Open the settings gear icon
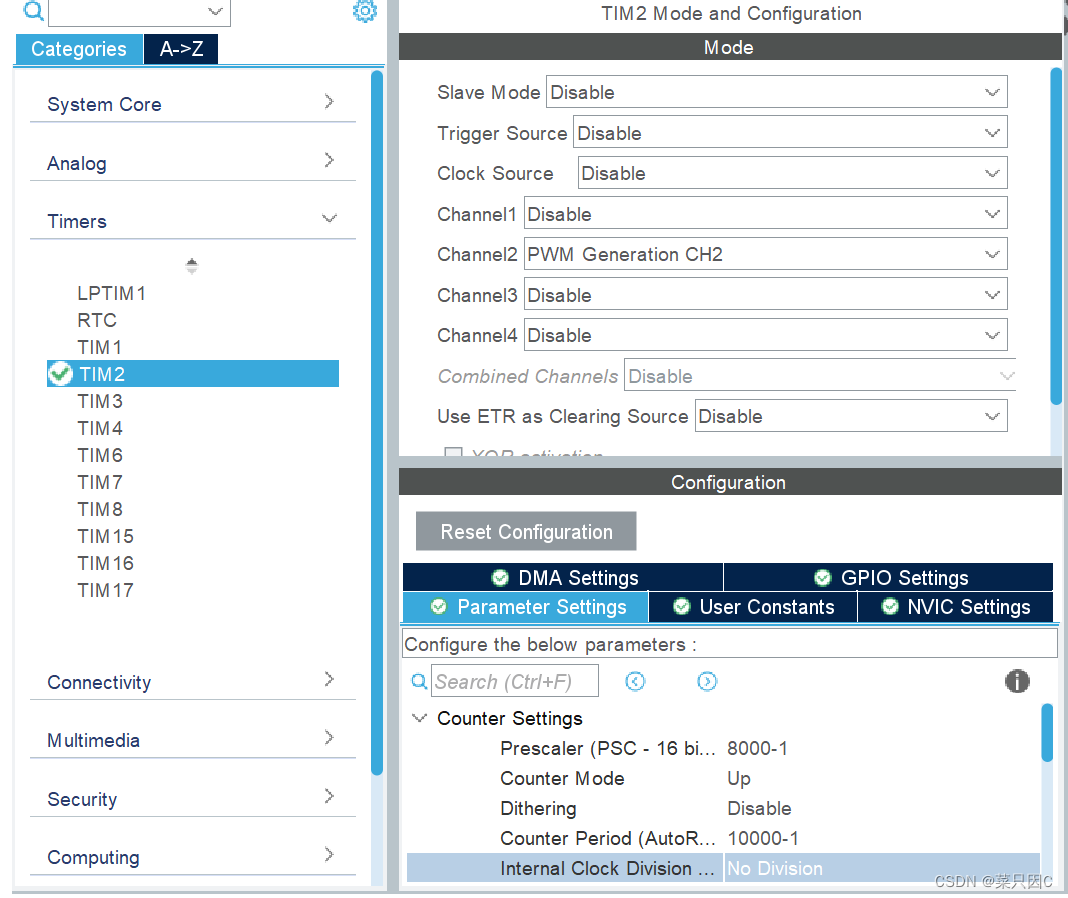 tap(364, 10)
